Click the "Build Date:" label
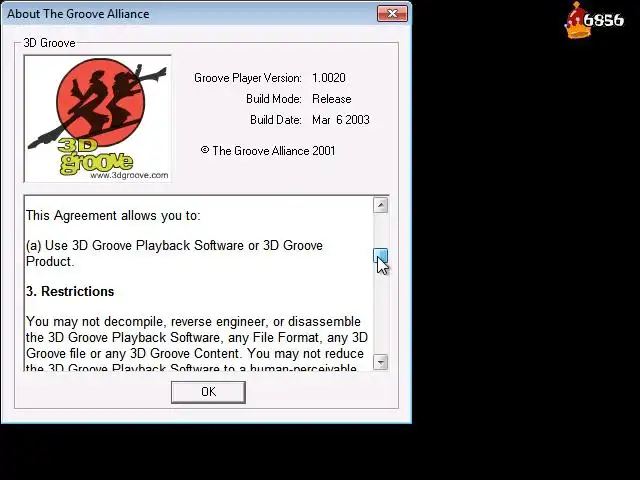640x480 pixels. (276, 120)
